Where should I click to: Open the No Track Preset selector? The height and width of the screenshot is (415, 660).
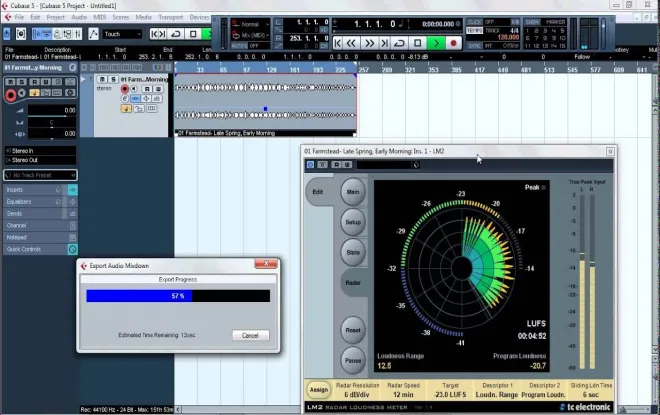(40, 175)
